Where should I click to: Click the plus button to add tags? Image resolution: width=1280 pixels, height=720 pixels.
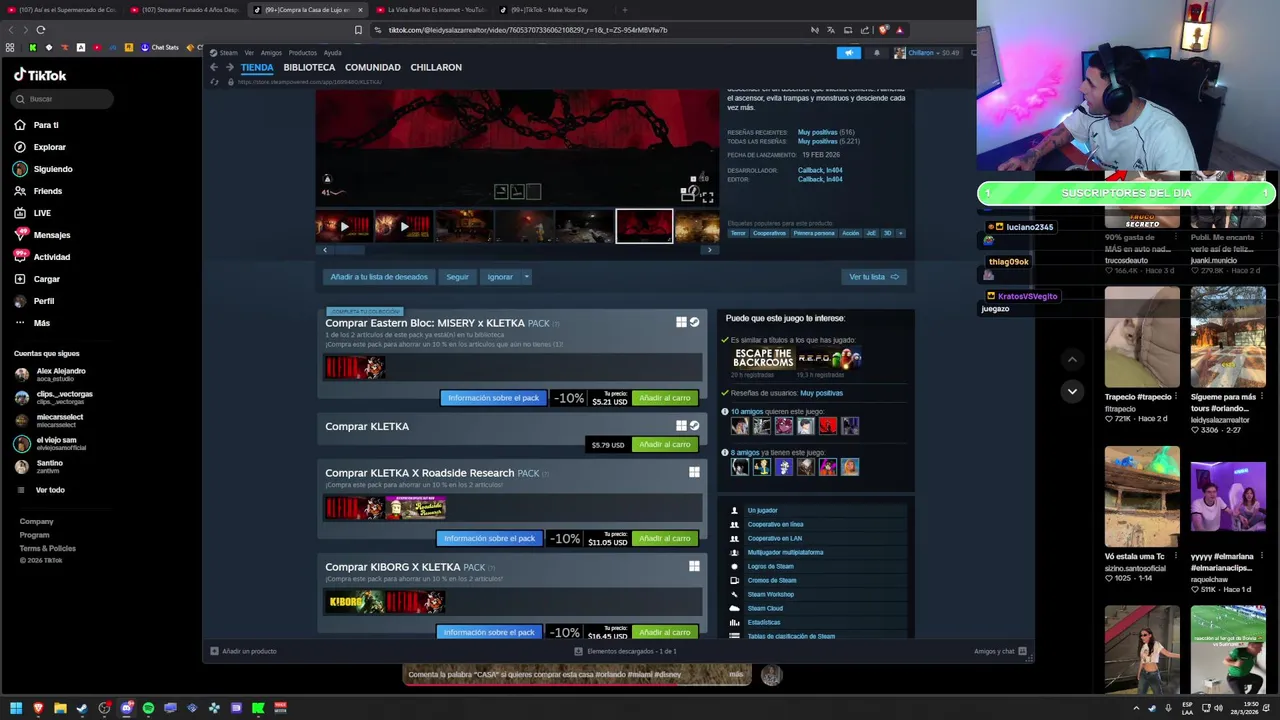900,233
